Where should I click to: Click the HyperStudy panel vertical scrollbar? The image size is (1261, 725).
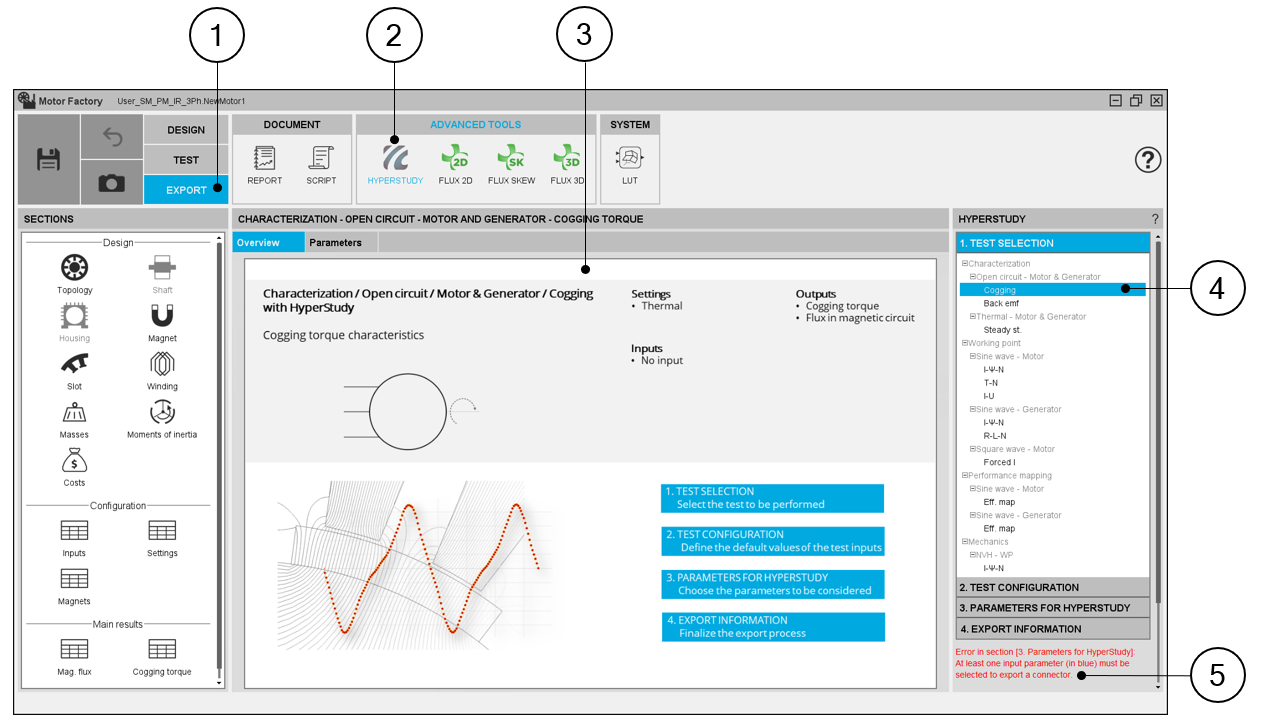(1158, 420)
